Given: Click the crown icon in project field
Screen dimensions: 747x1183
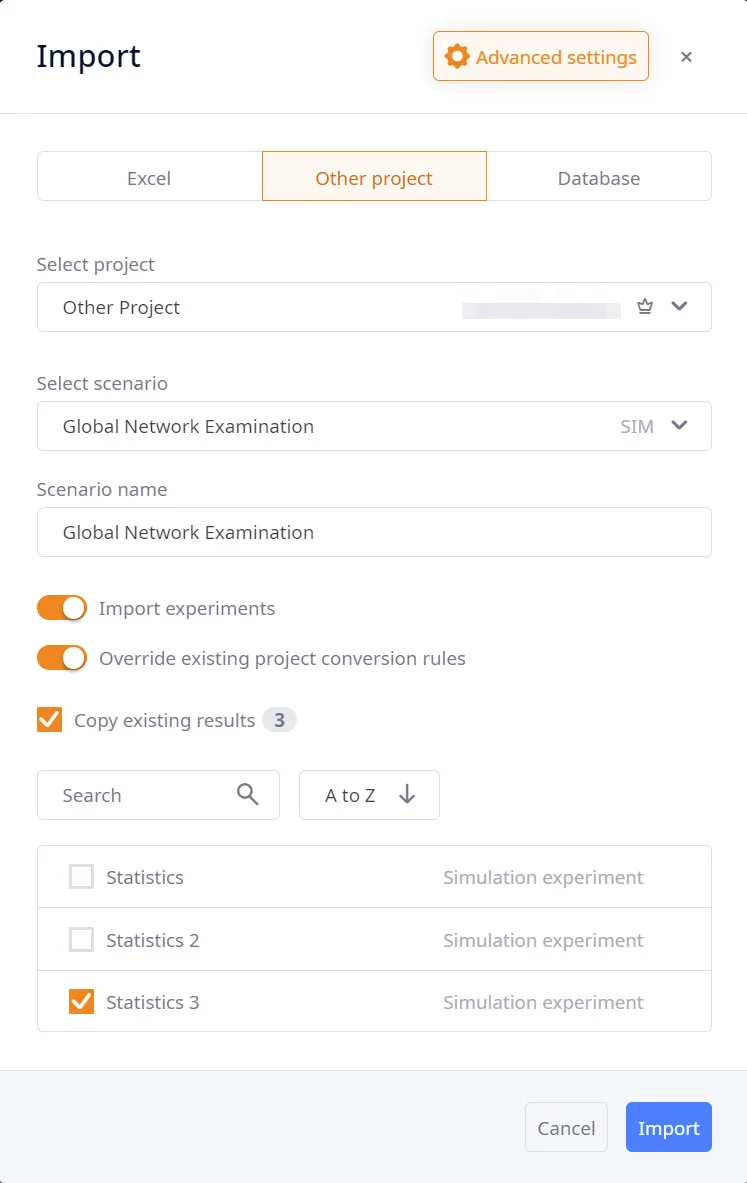Looking at the screenshot, I should pos(645,307).
